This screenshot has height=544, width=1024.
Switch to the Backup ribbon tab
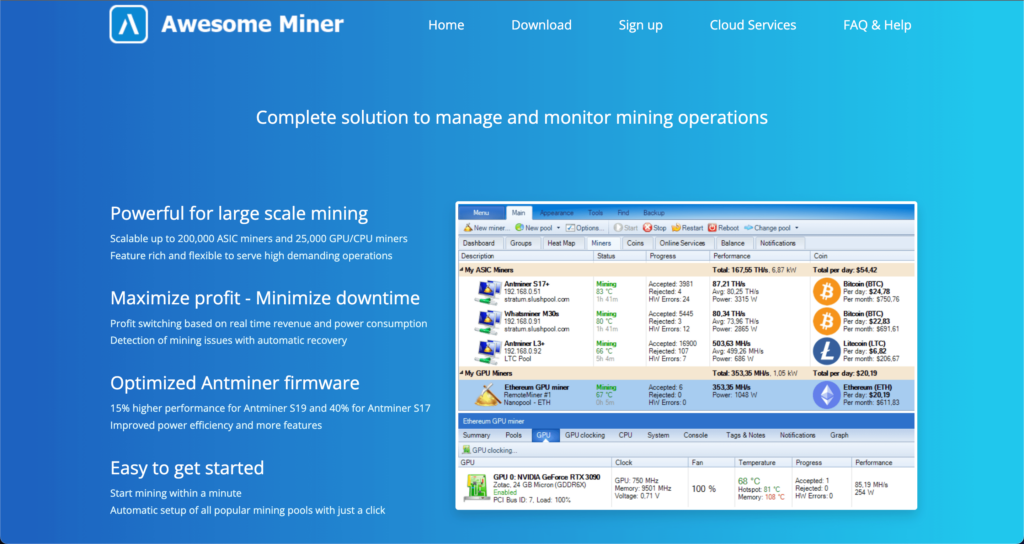pyautogui.click(x=654, y=213)
